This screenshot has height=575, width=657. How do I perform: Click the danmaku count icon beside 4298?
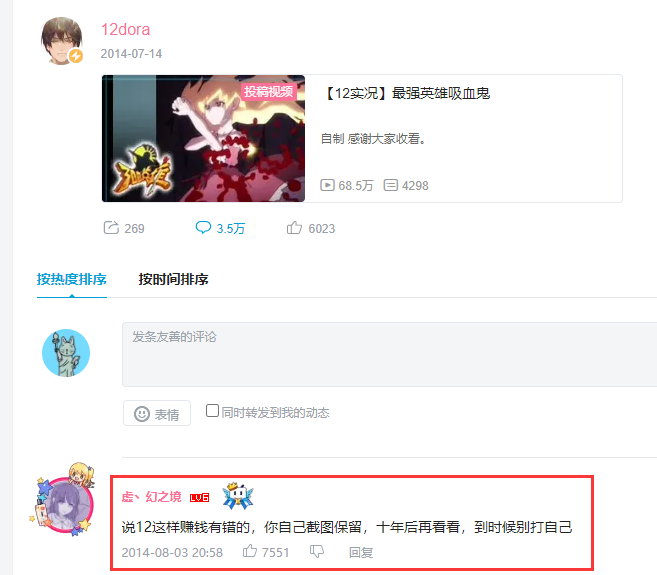point(391,185)
